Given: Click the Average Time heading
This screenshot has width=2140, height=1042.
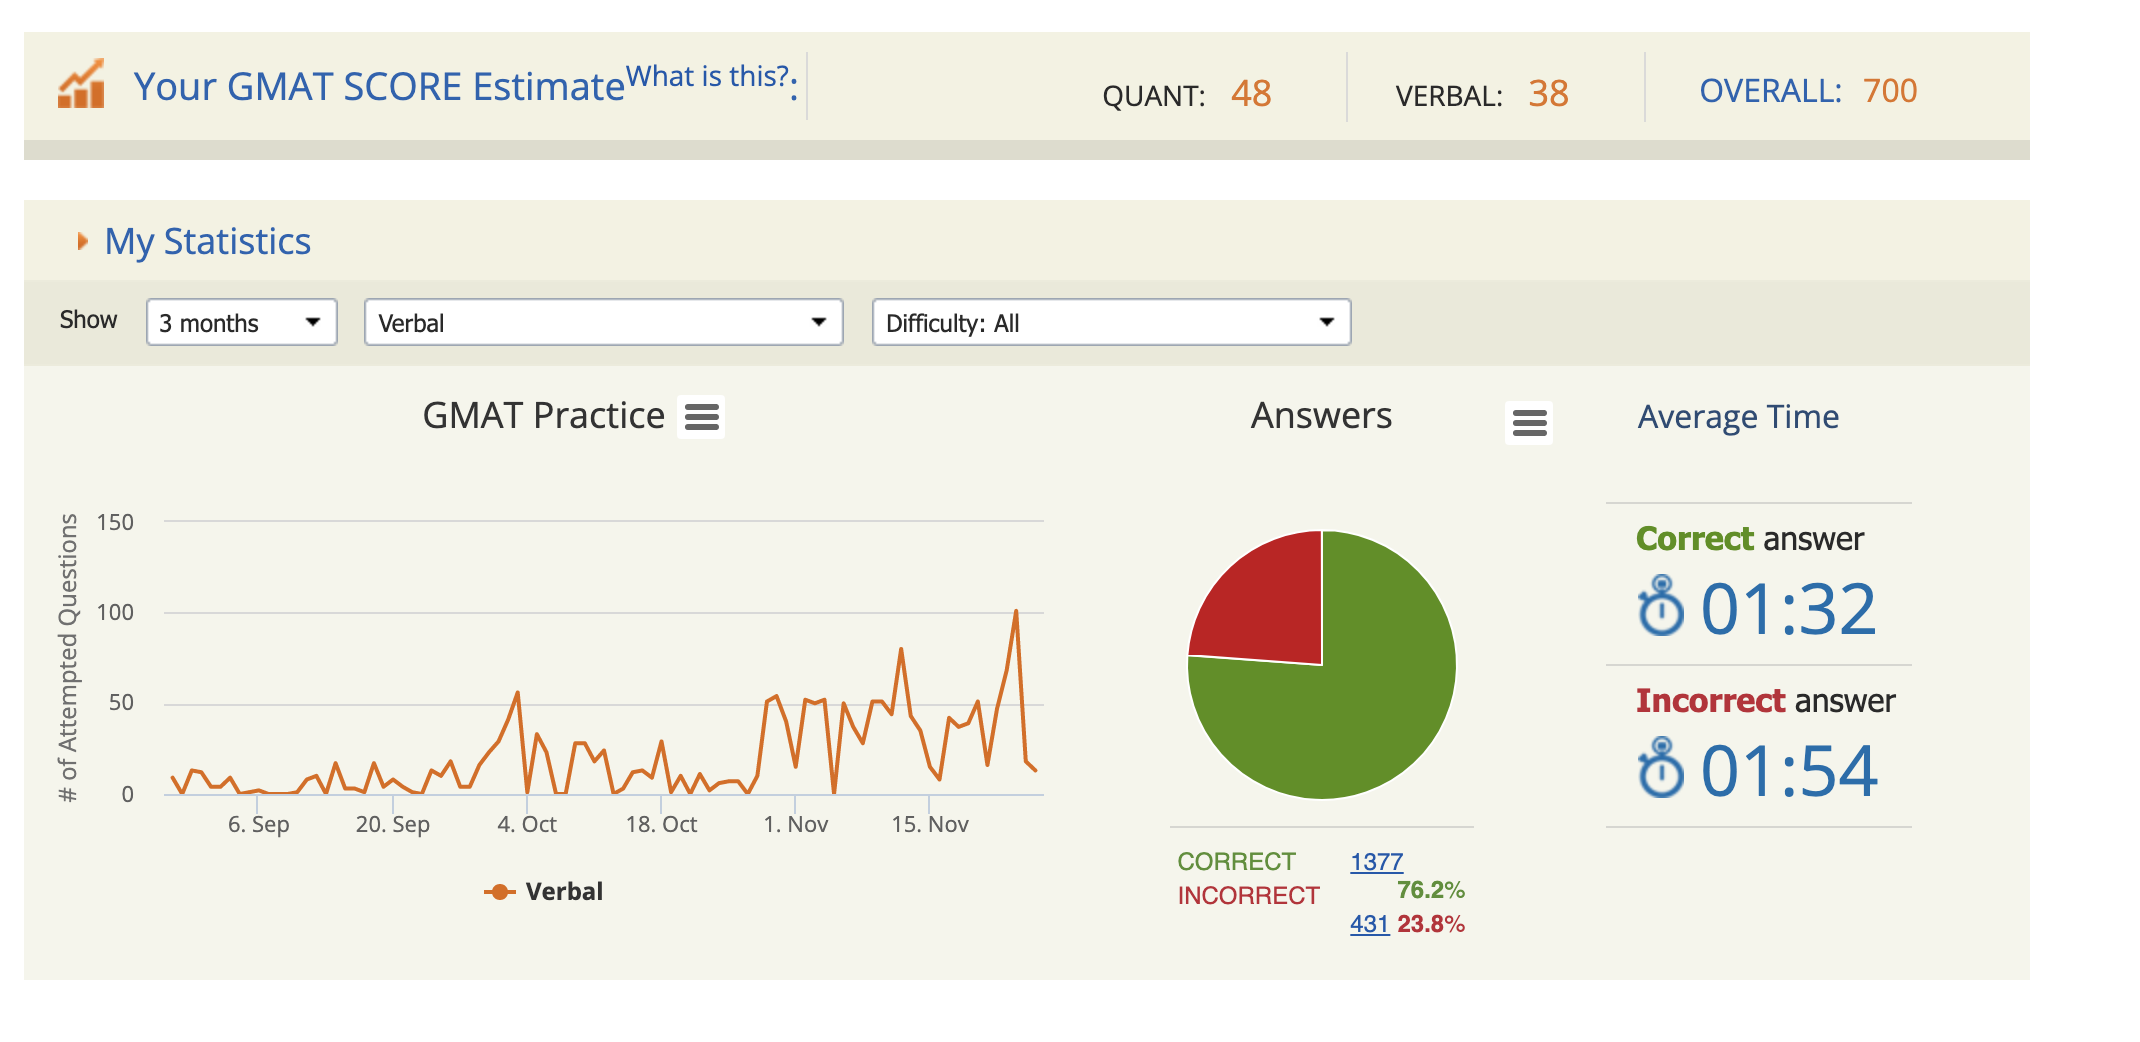Looking at the screenshot, I should click(1737, 417).
